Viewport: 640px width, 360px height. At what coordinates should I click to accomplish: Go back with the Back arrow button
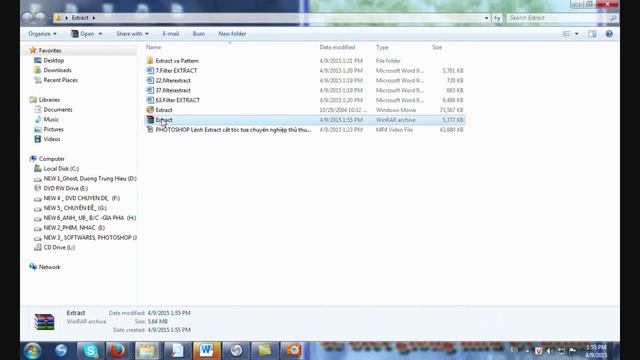(28, 18)
